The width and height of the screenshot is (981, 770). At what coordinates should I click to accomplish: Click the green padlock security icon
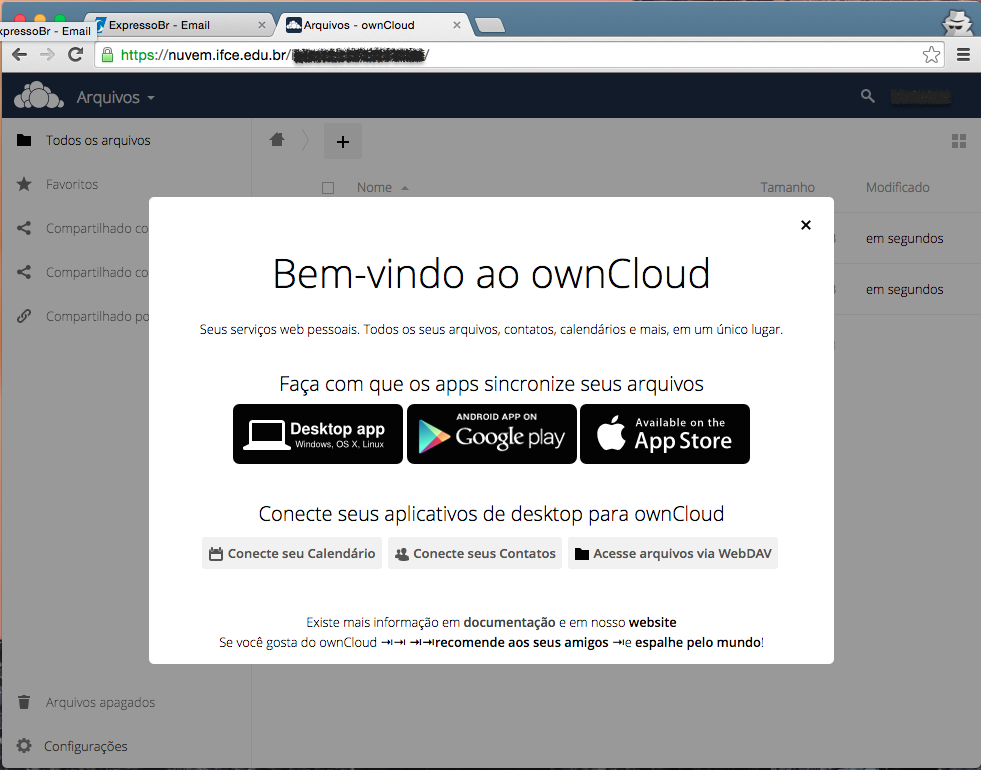pos(108,55)
